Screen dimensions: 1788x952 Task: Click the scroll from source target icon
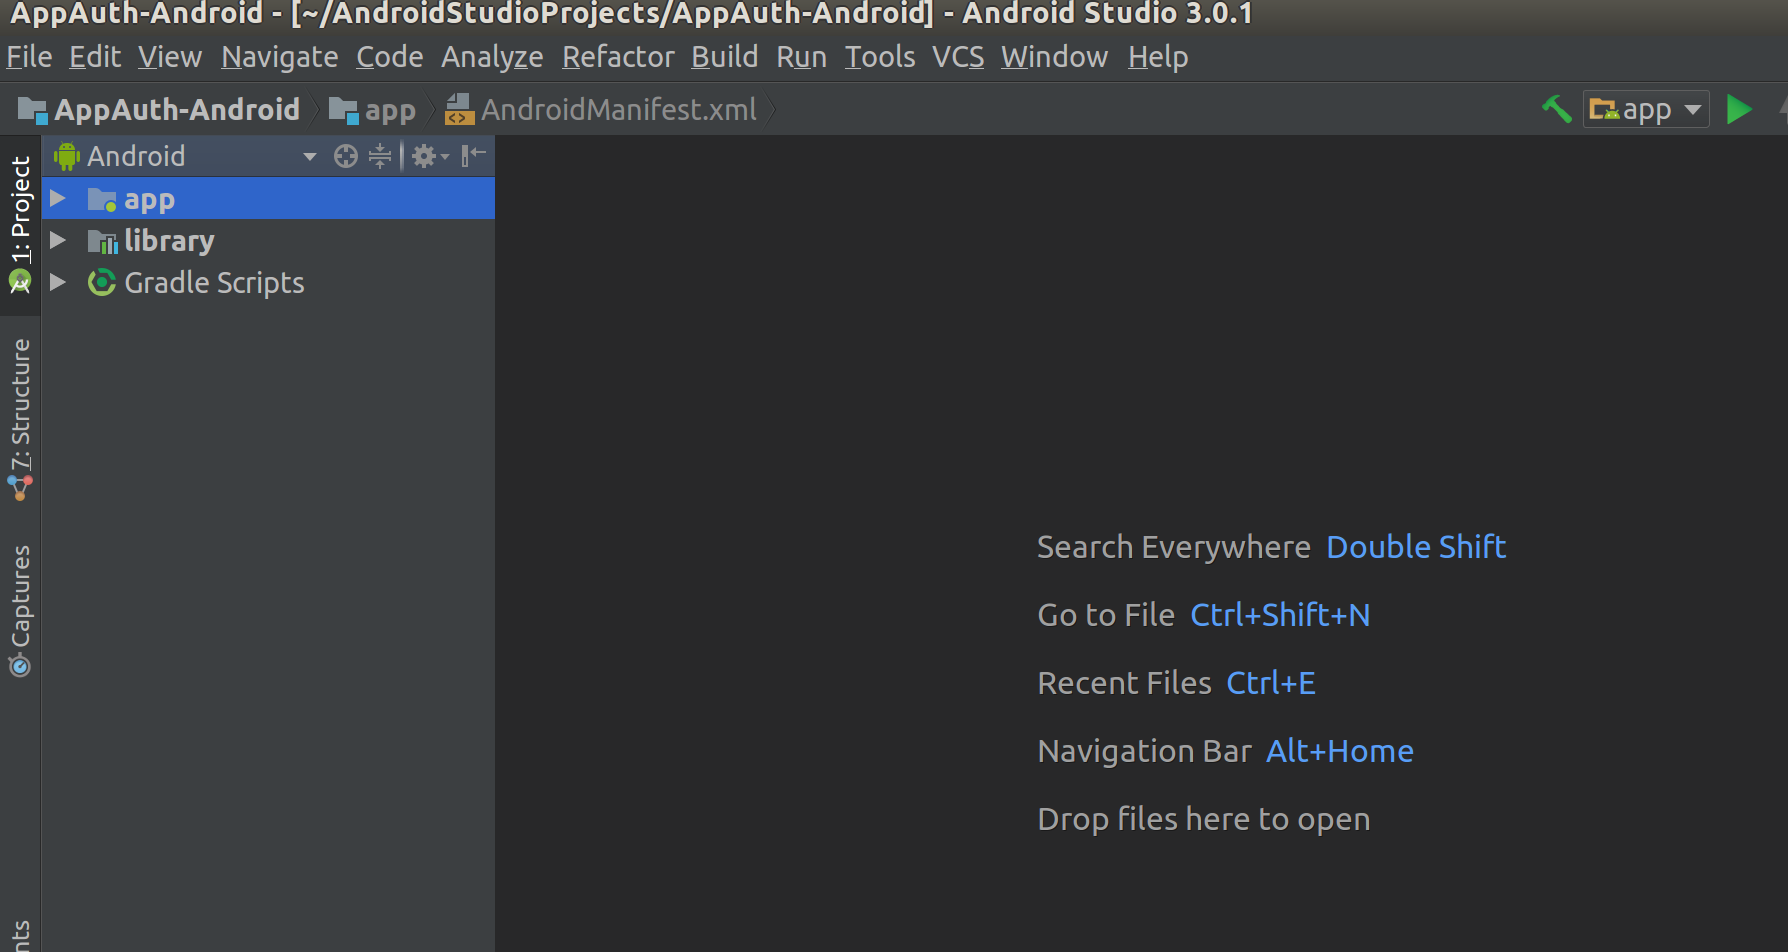[346, 156]
